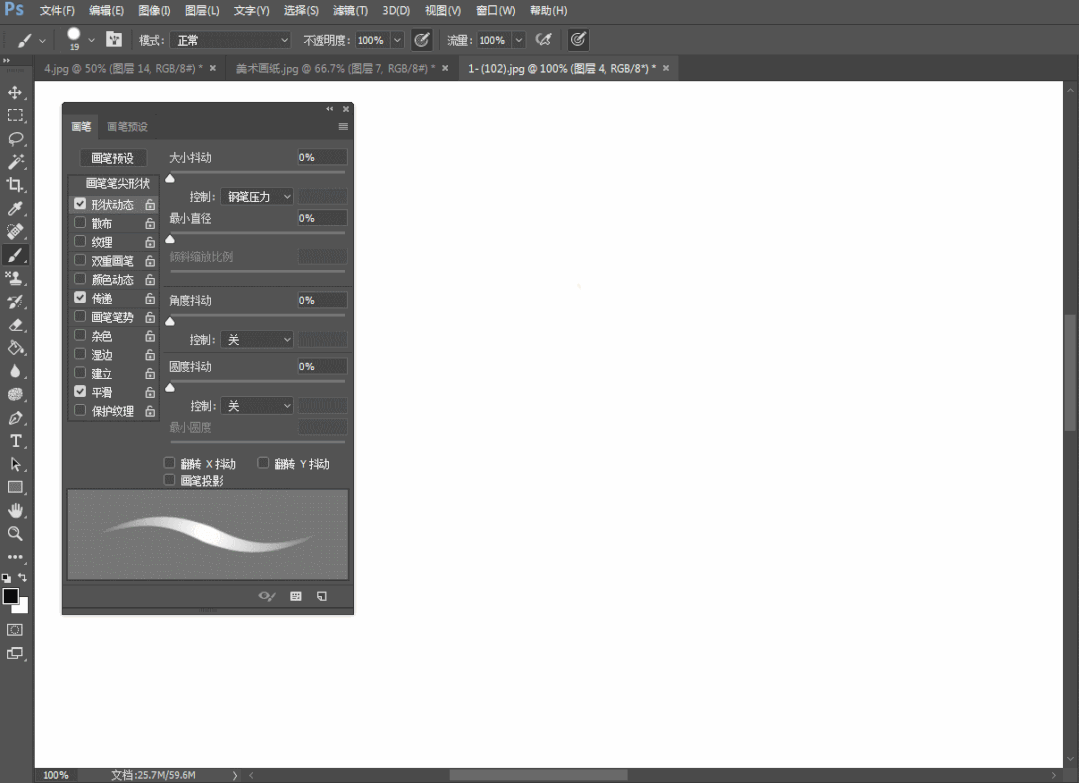Click the 画笔笔尖形状 button
The width and height of the screenshot is (1079, 783).
coord(117,183)
